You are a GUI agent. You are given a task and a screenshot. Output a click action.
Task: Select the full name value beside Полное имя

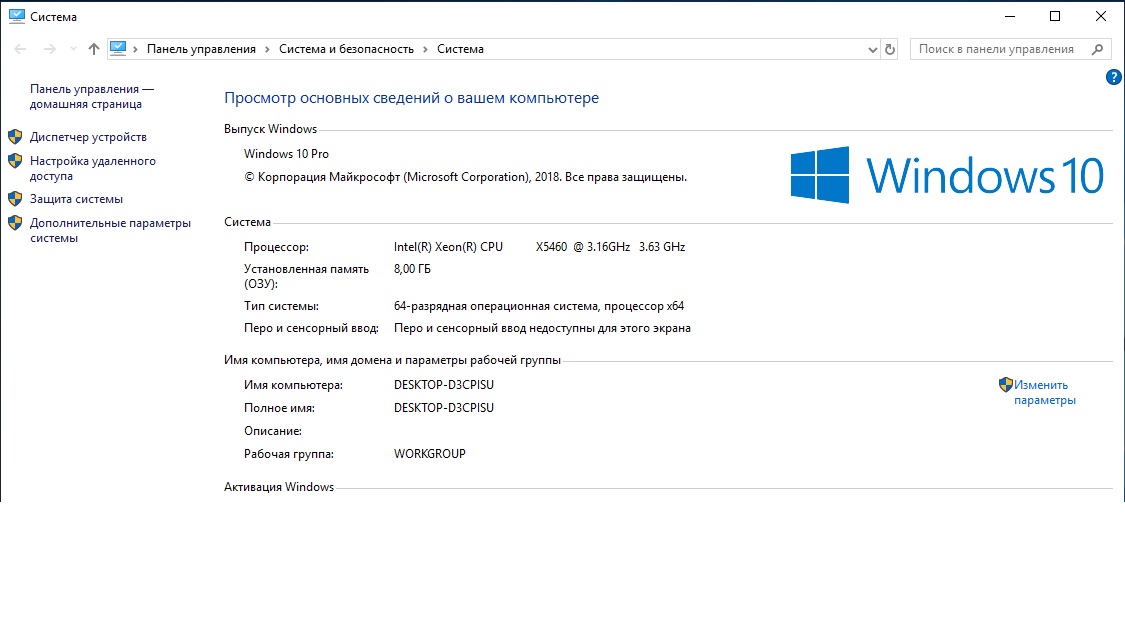[443, 408]
